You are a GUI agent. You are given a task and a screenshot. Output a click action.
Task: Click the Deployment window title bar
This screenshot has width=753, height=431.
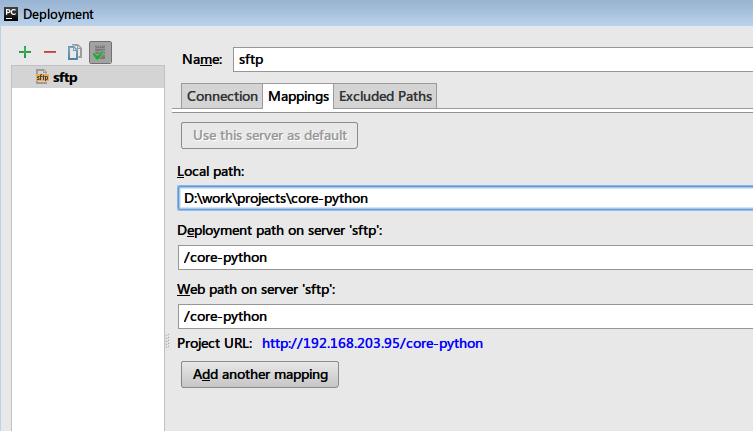coord(400,13)
